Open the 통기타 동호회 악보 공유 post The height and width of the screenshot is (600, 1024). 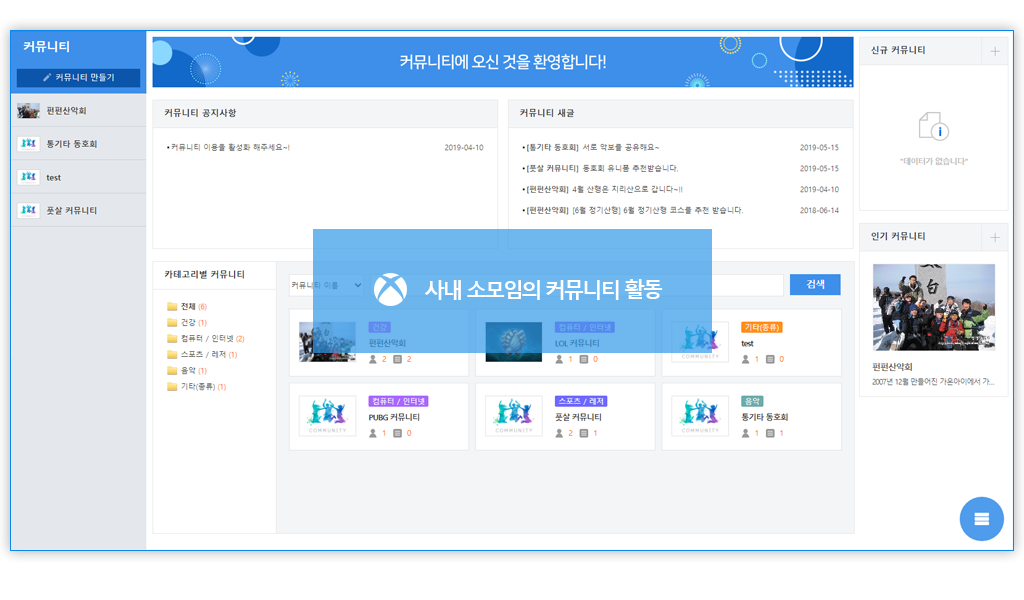coord(592,148)
